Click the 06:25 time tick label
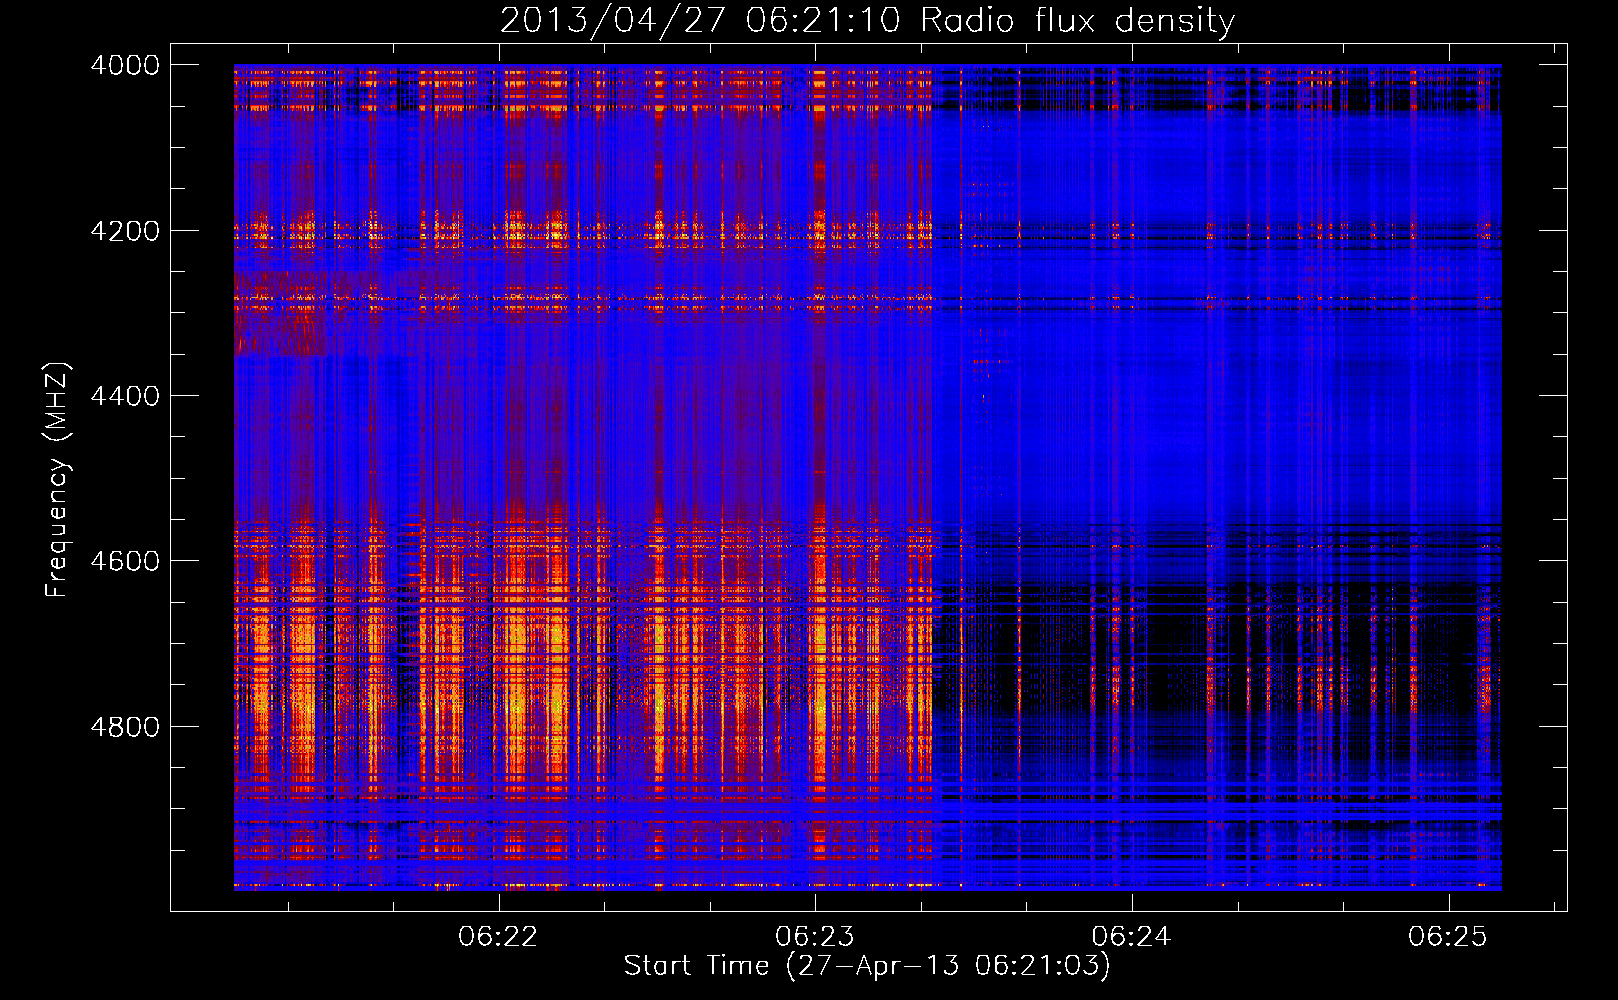 pyautogui.click(x=1448, y=936)
